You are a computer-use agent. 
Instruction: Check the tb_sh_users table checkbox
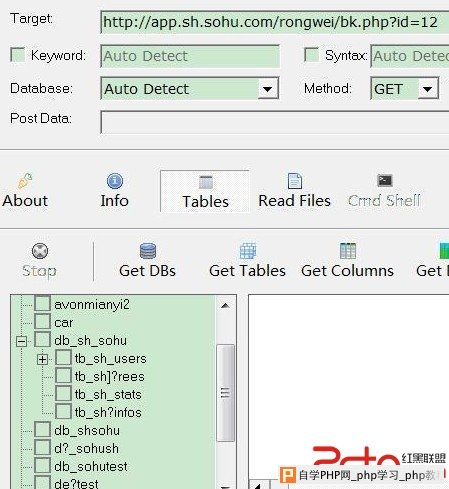63,358
